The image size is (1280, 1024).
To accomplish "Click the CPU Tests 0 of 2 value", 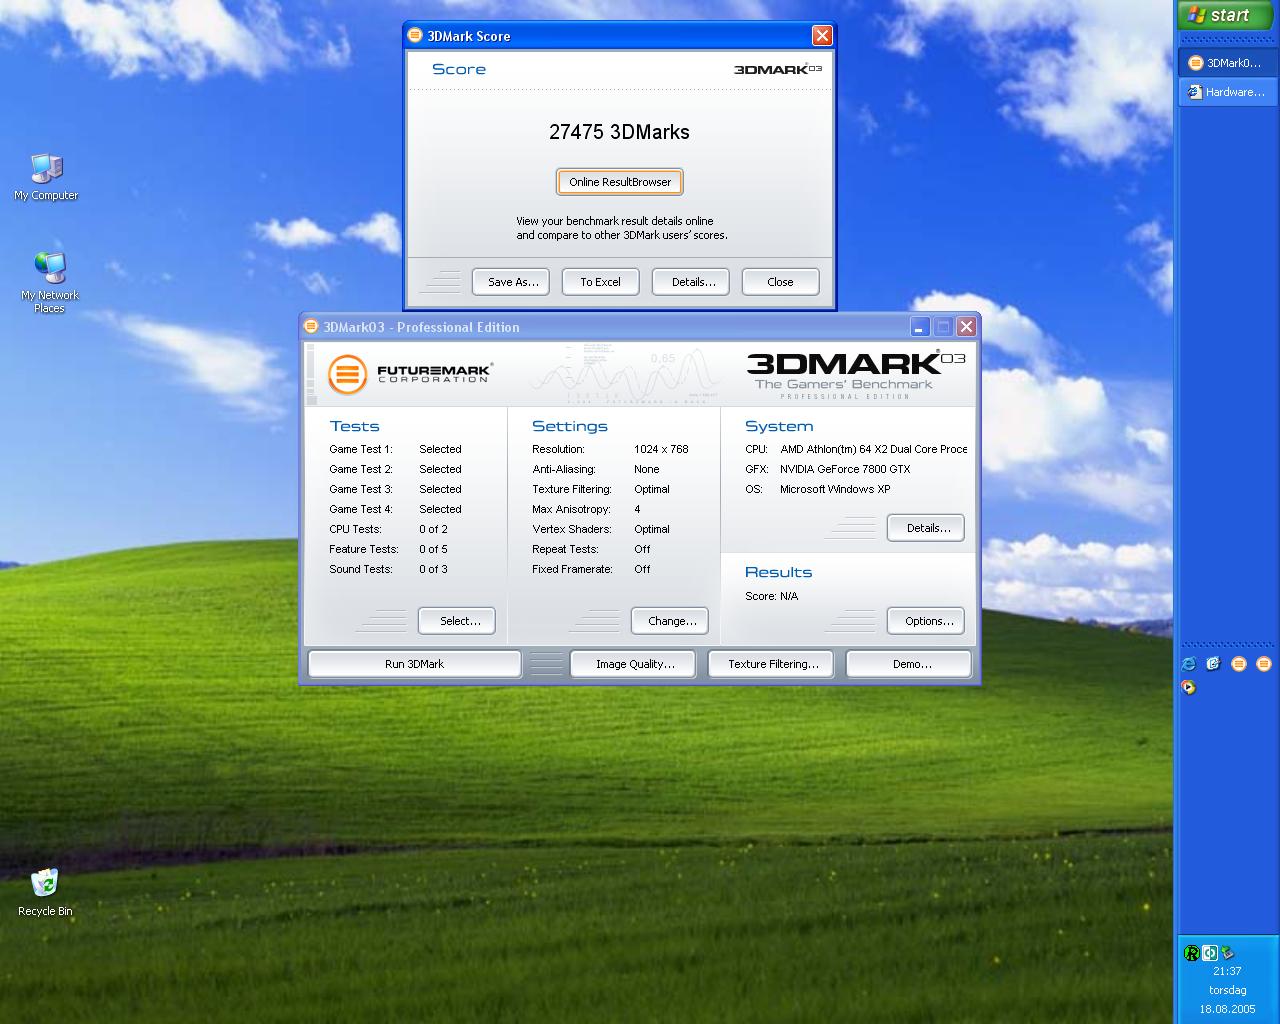I will point(433,529).
